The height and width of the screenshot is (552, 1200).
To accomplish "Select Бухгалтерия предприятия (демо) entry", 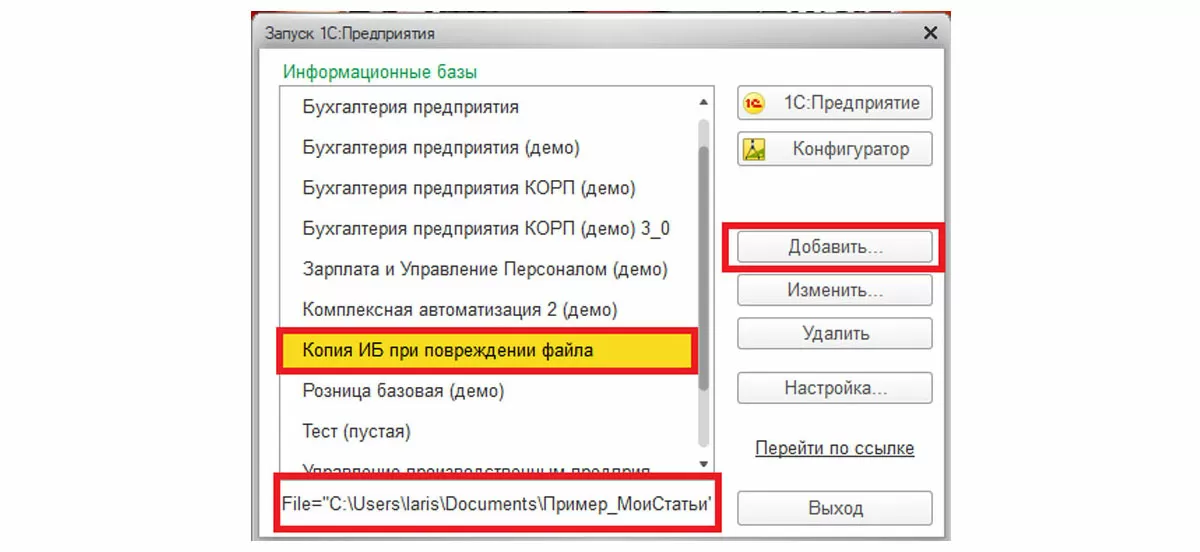I will pyautogui.click(x=490, y=147).
